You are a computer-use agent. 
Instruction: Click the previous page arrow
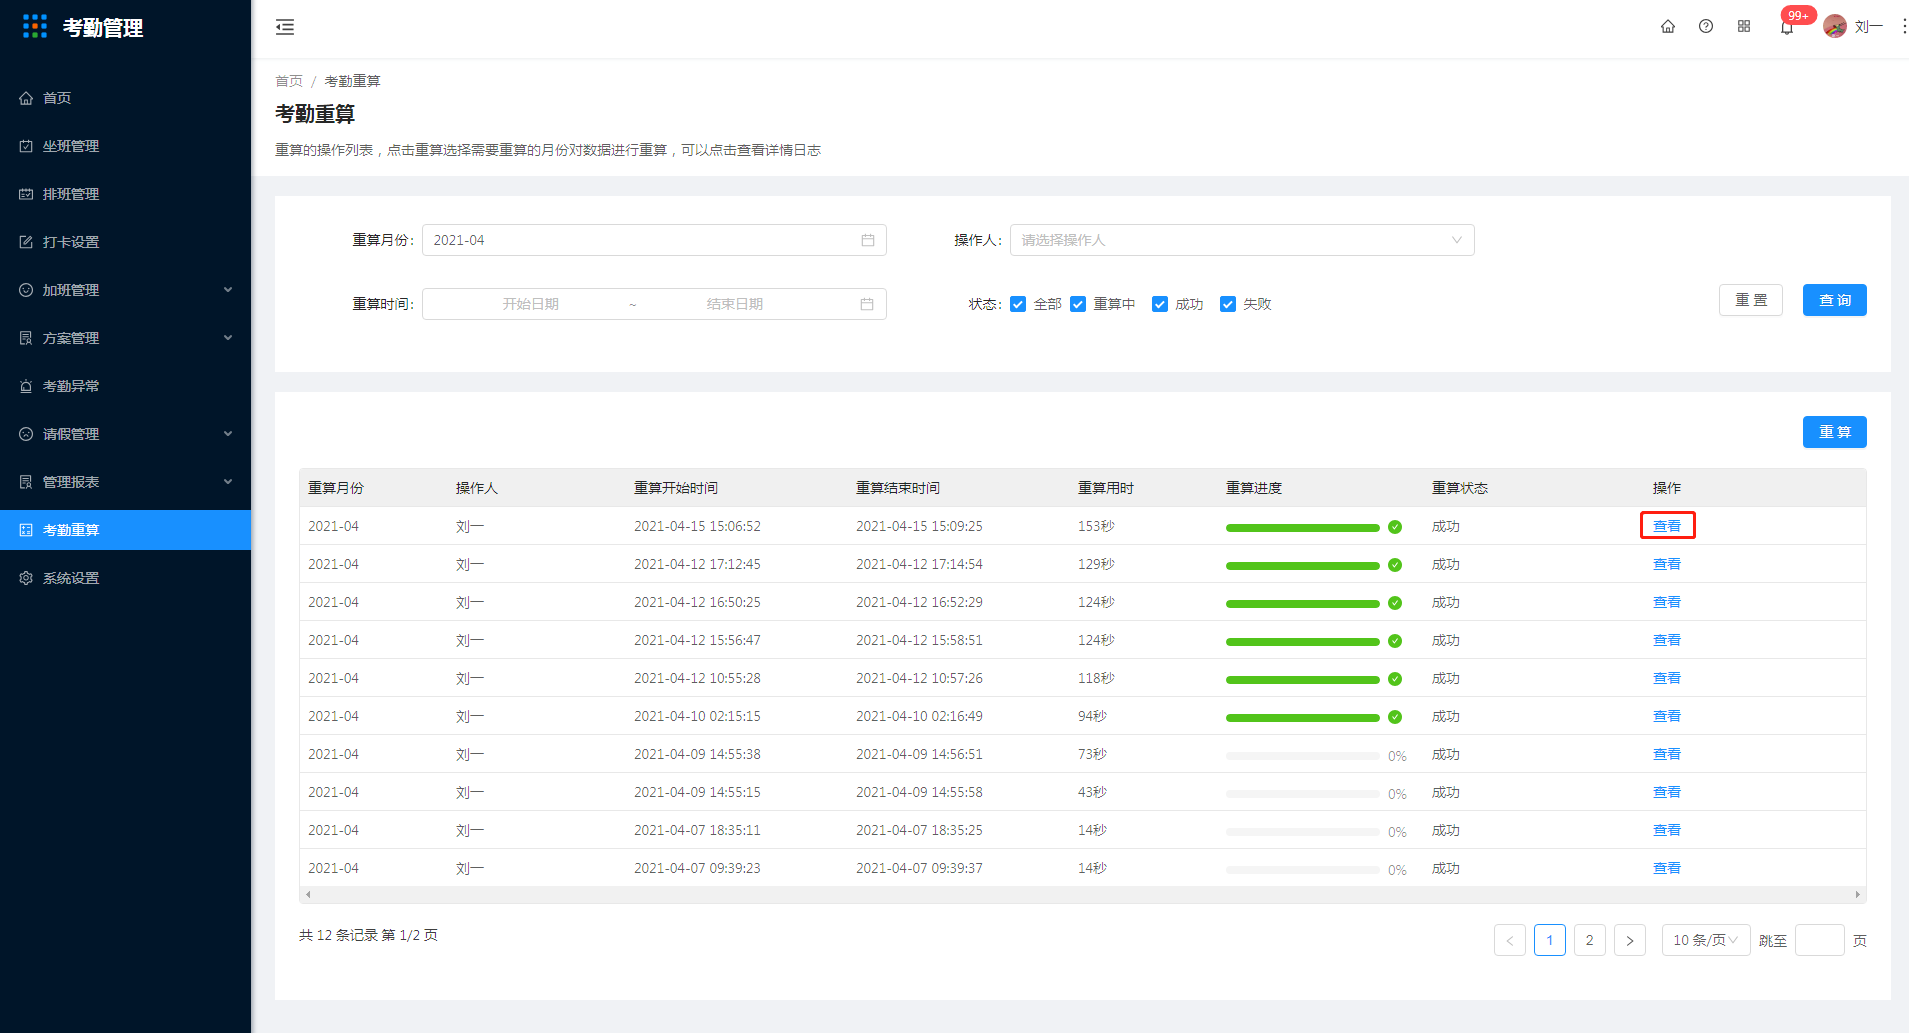[1510, 940]
